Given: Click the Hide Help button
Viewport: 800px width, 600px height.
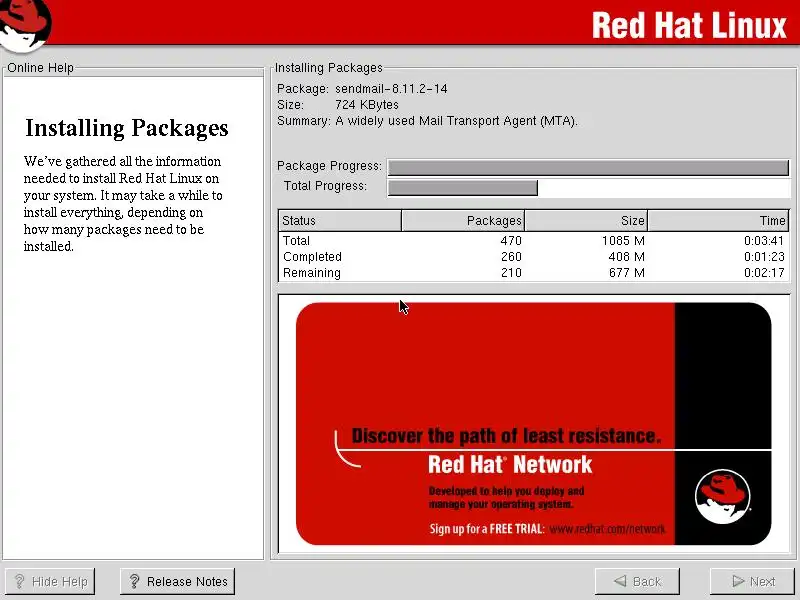Looking at the screenshot, I should 49,581.
